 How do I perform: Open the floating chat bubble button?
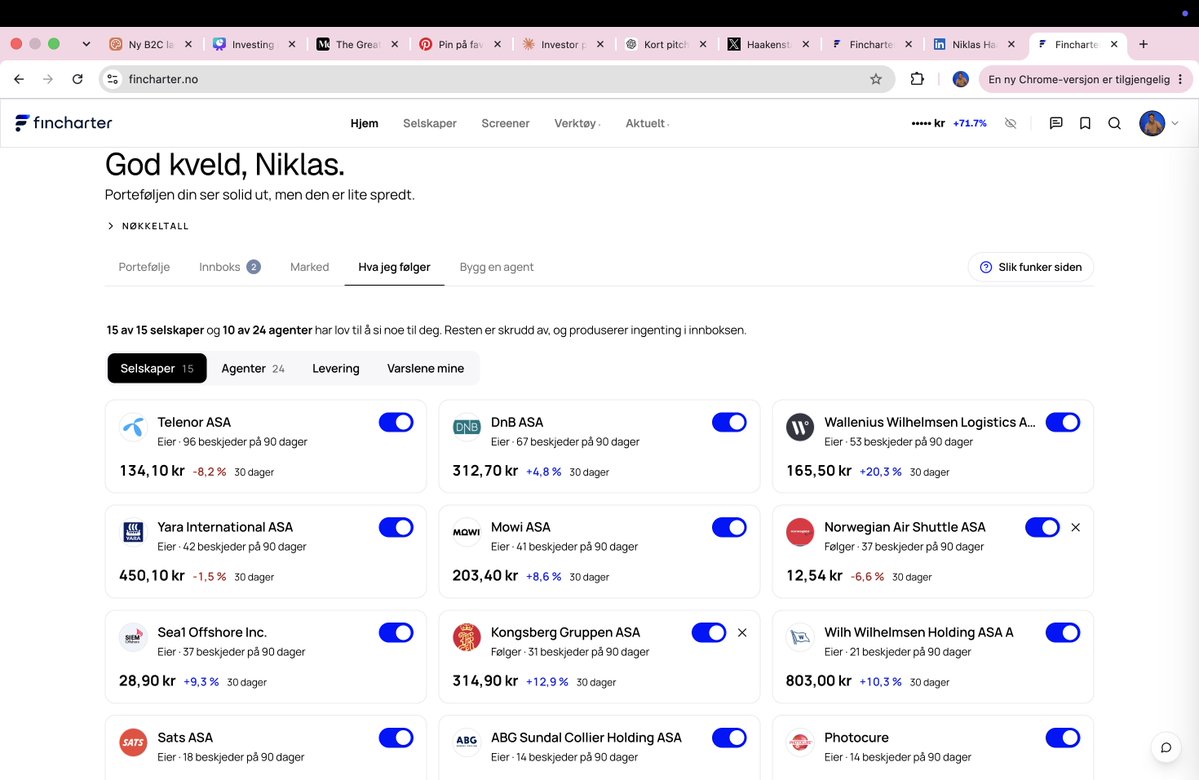click(x=1165, y=747)
